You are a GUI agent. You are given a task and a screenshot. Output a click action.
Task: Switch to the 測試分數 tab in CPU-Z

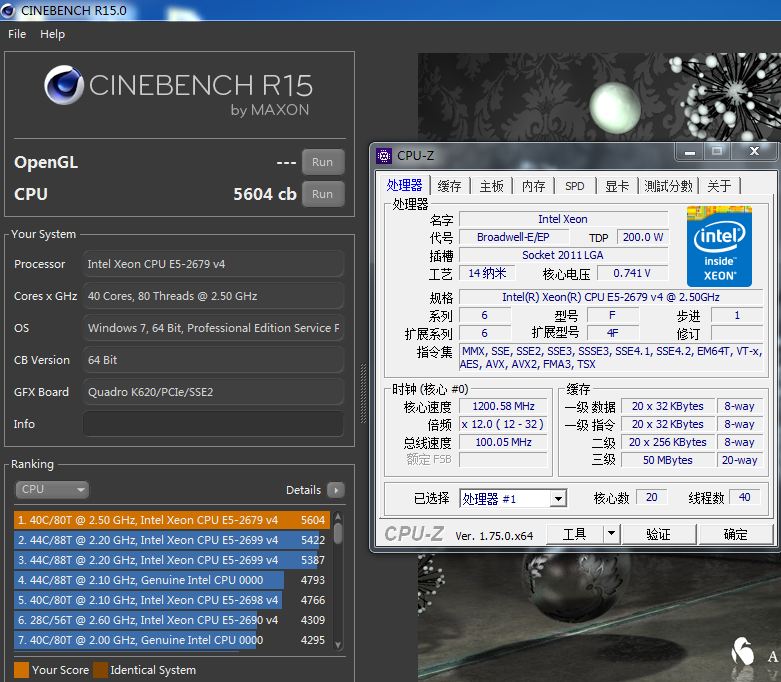[668, 186]
